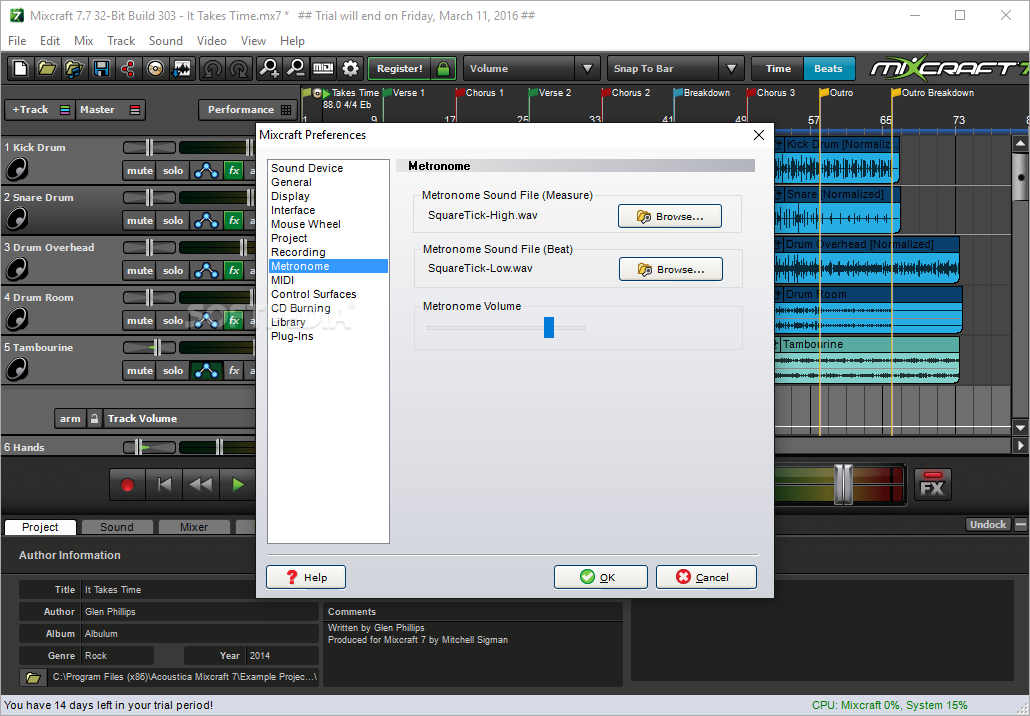Switch to the Mixer tab at bottom

pos(194,527)
